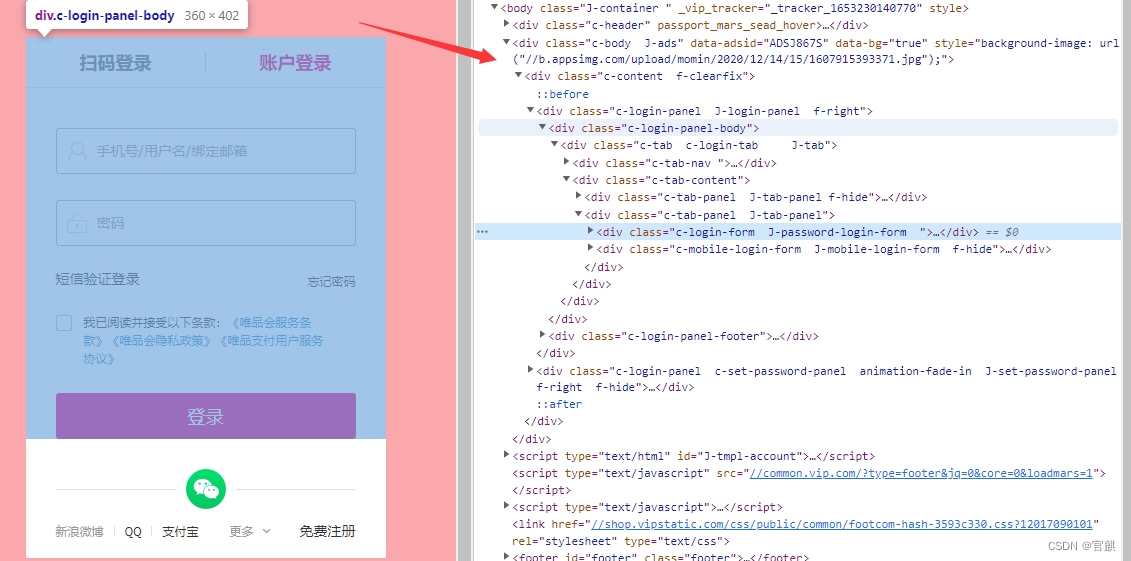Expand the footer element node
This screenshot has height=561, width=1131.
(506, 557)
